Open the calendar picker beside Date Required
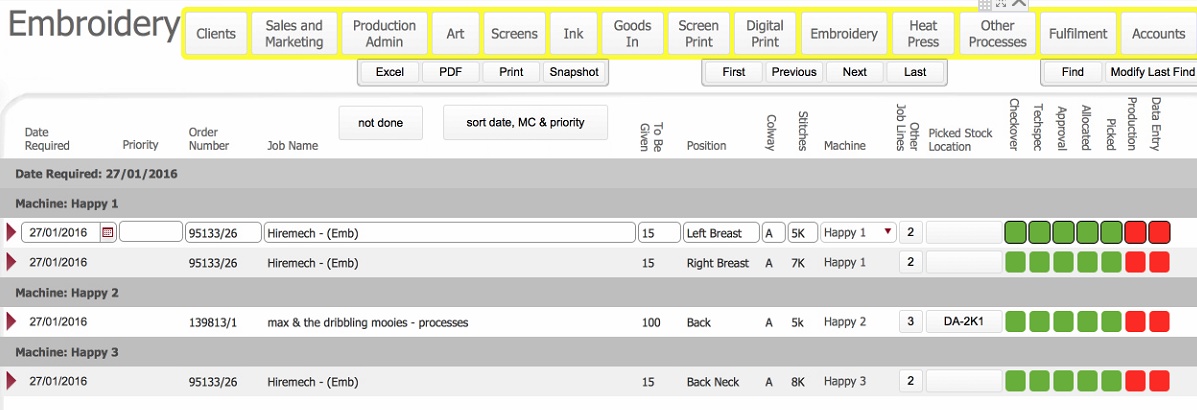This screenshot has width=1197, height=410. [108, 233]
